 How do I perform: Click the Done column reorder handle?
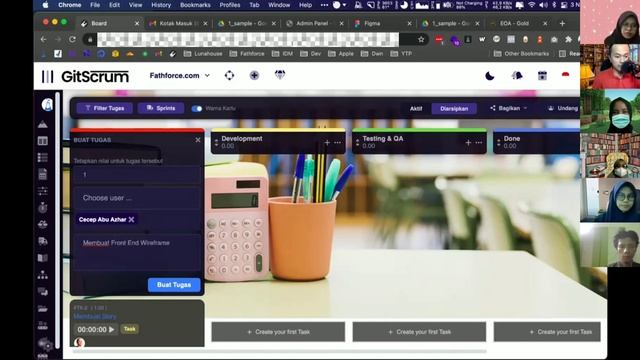point(498,142)
